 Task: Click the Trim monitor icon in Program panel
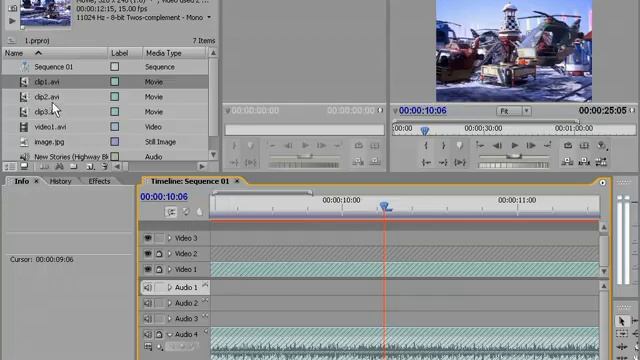[601, 162]
